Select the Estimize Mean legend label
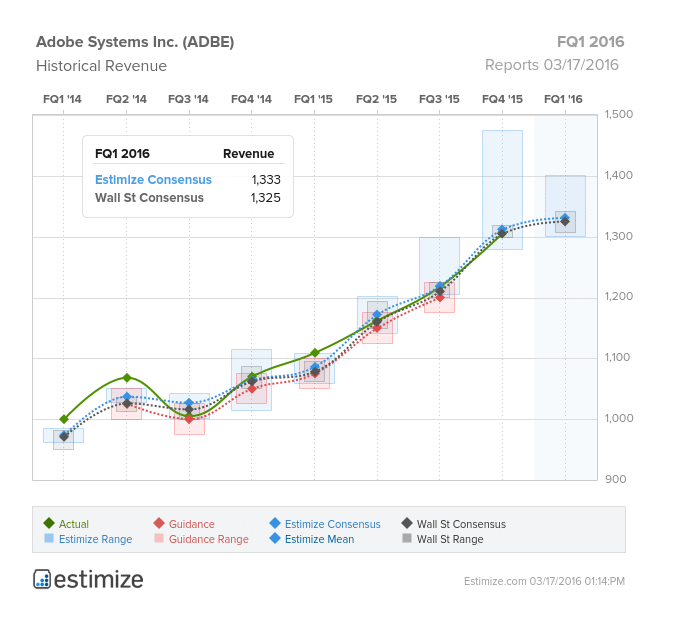The height and width of the screenshot is (620, 675). (x=319, y=539)
